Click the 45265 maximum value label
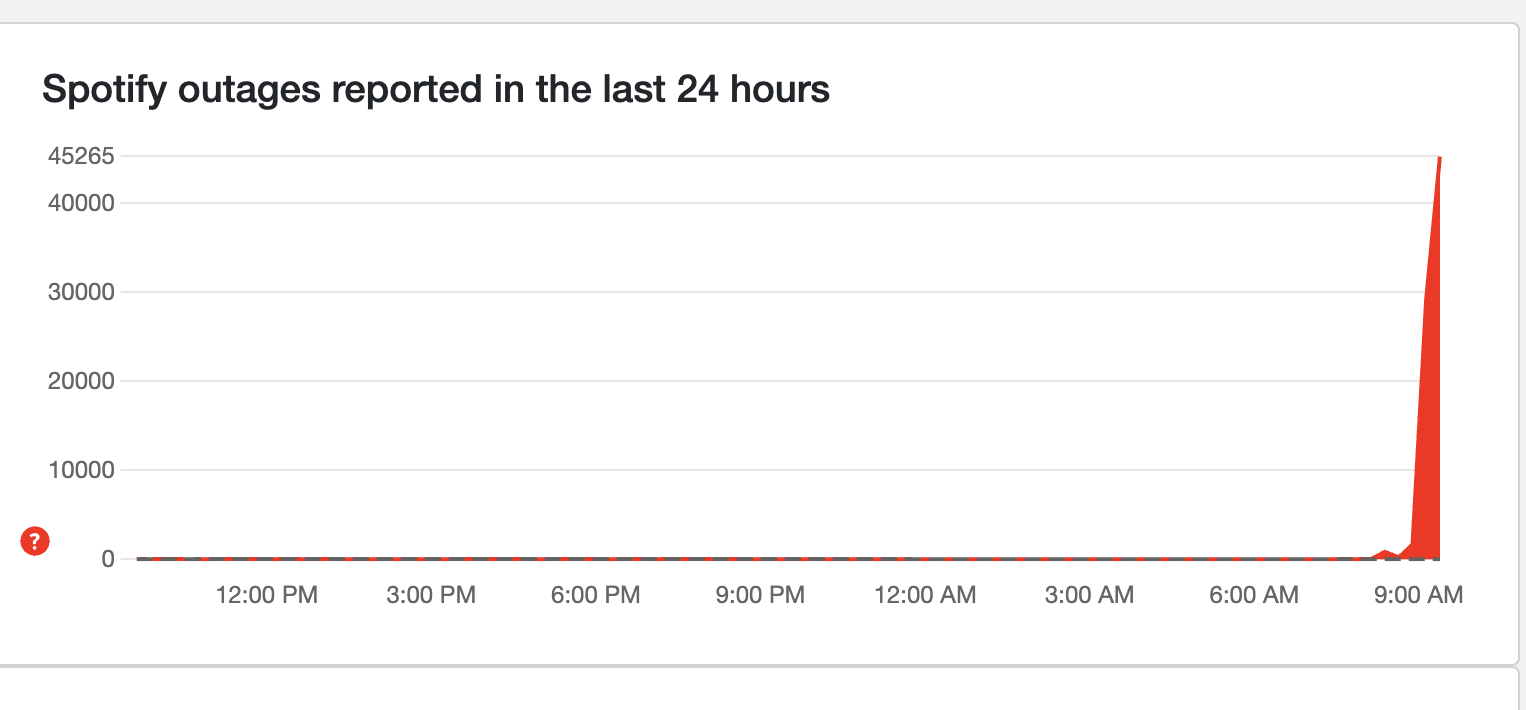The height and width of the screenshot is (710, 1526). (x=81, y=156)
